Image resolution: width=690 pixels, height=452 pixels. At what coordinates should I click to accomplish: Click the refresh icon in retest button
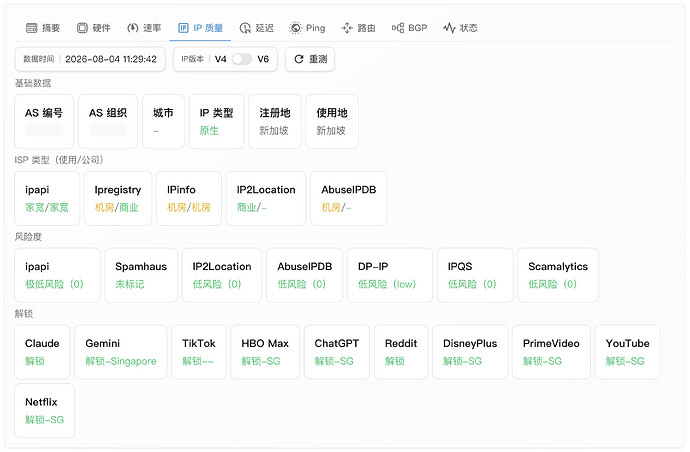(299, 59)
